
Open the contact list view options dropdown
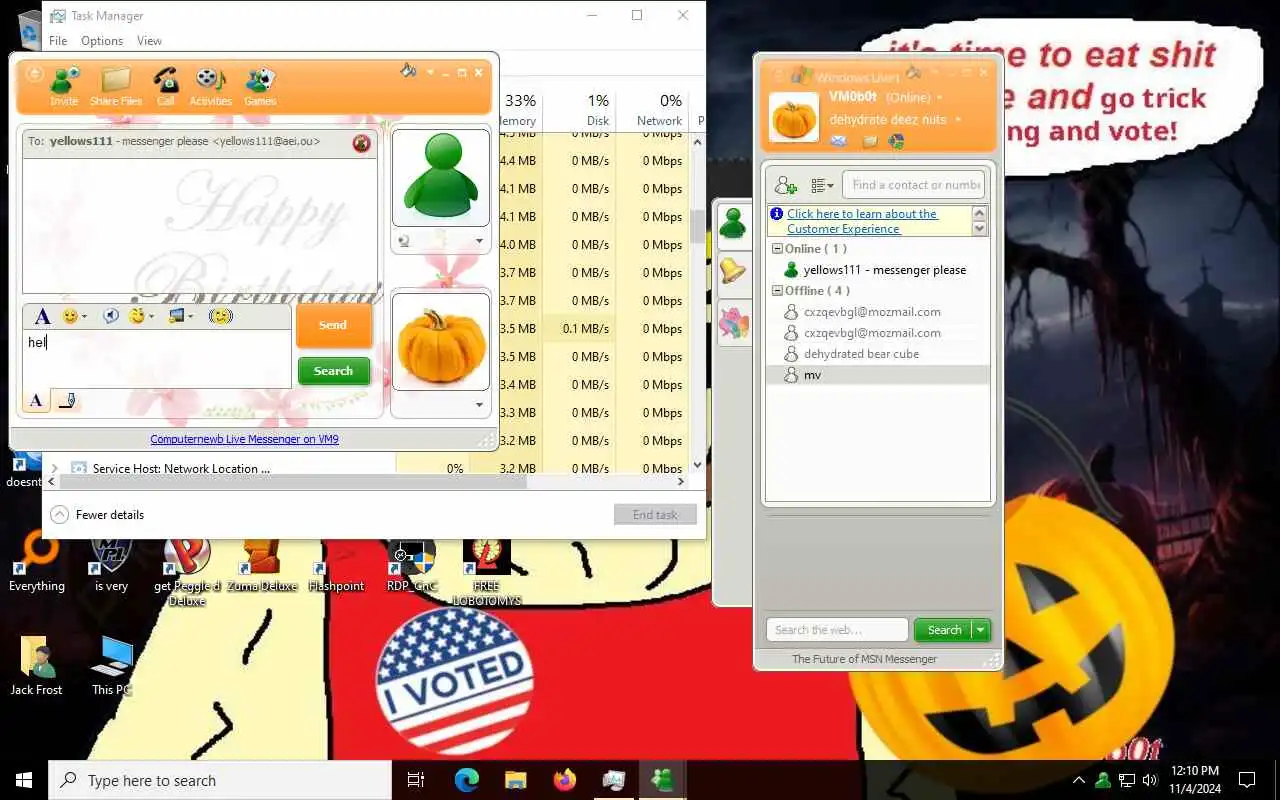coord(822,185)
